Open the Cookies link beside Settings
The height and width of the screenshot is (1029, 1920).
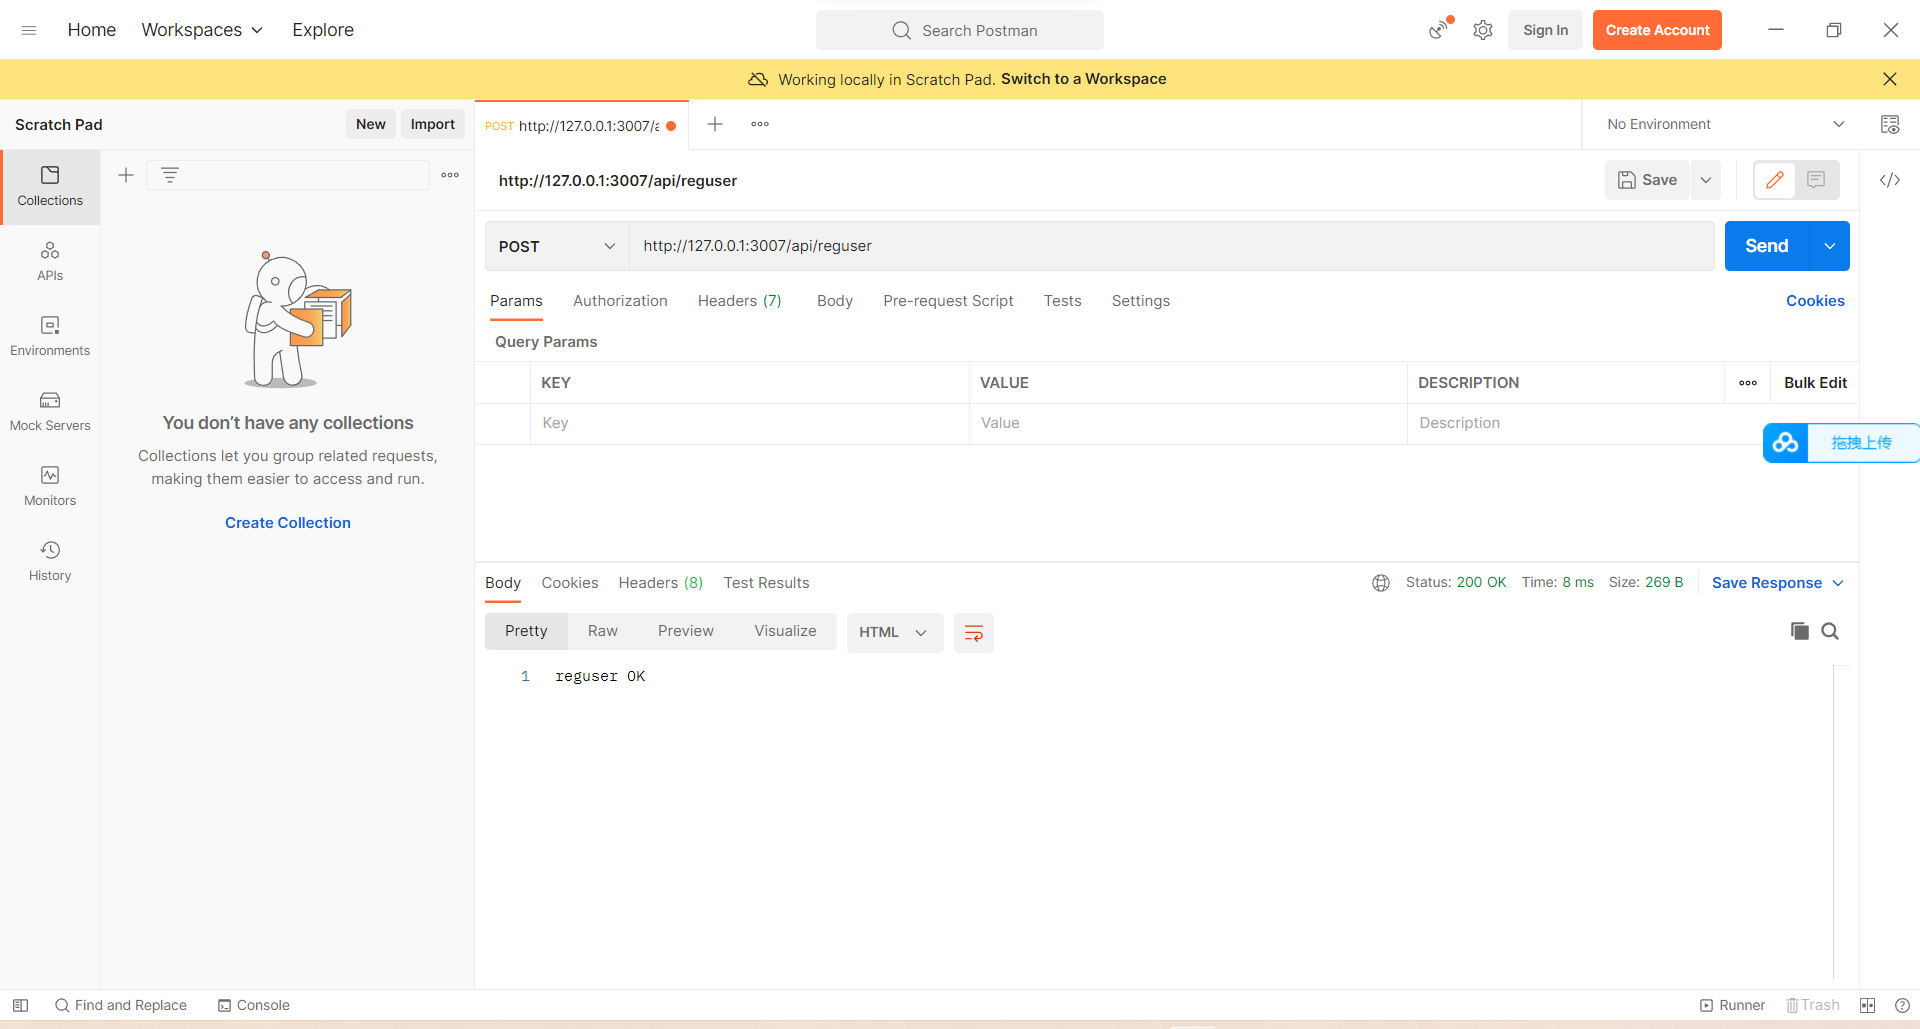(x=1815, y=301)
